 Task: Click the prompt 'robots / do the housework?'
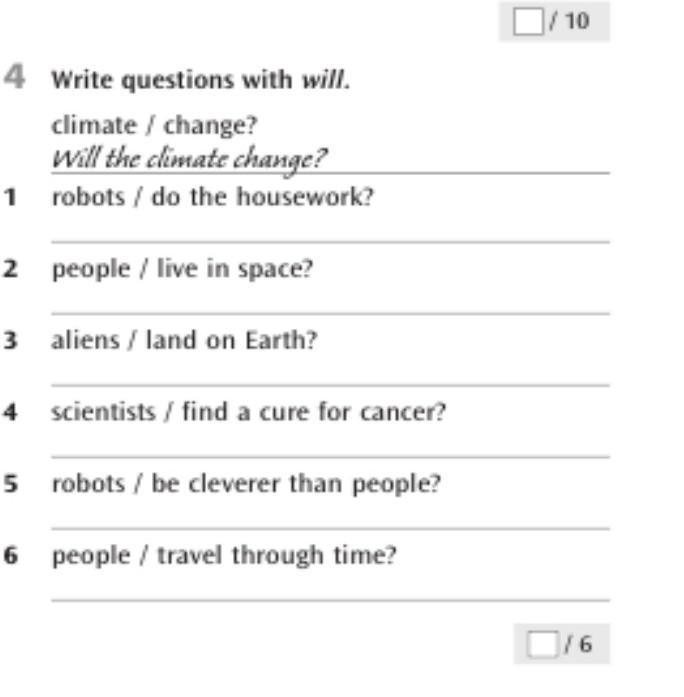click(212, 197)
